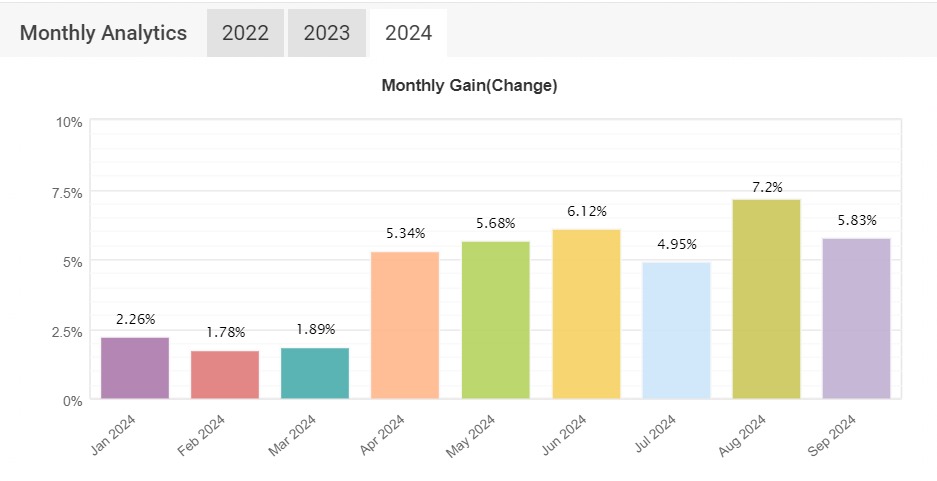937x481 pixels.
Task: Select the Mar 2024 teal bar
Action: 315,373
